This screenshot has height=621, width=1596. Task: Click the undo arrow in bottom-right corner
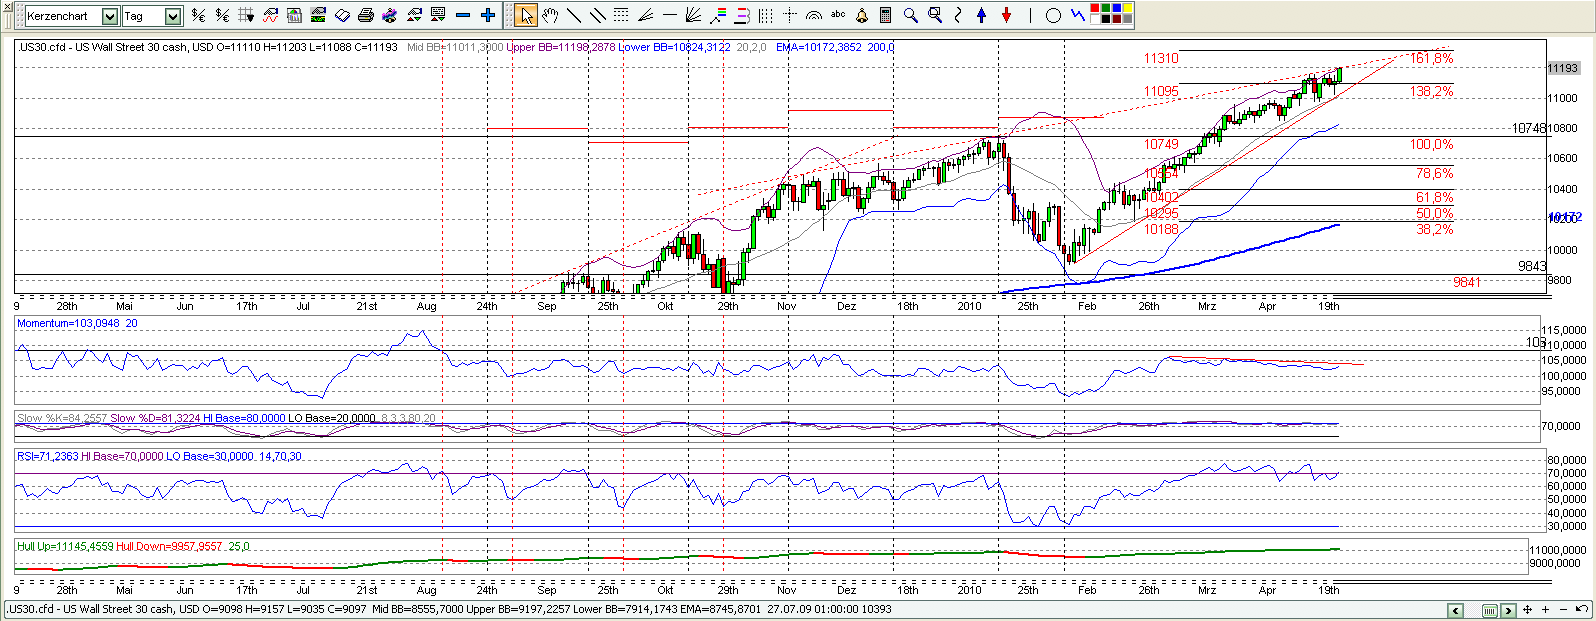click(1581, 610)
